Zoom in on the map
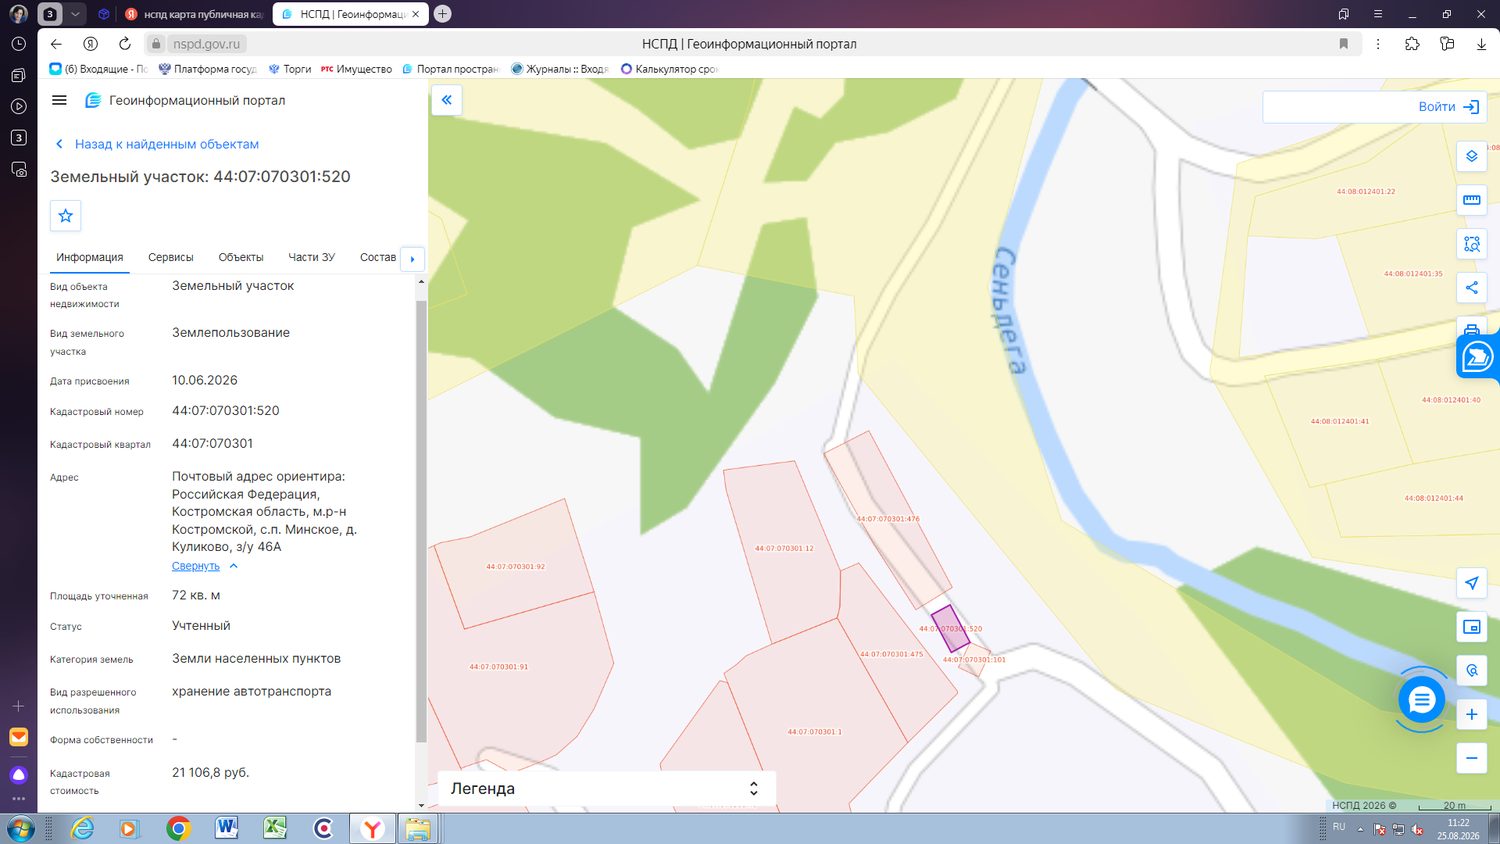Viewport: 1500px width, 844px height. click(1471, 714)
